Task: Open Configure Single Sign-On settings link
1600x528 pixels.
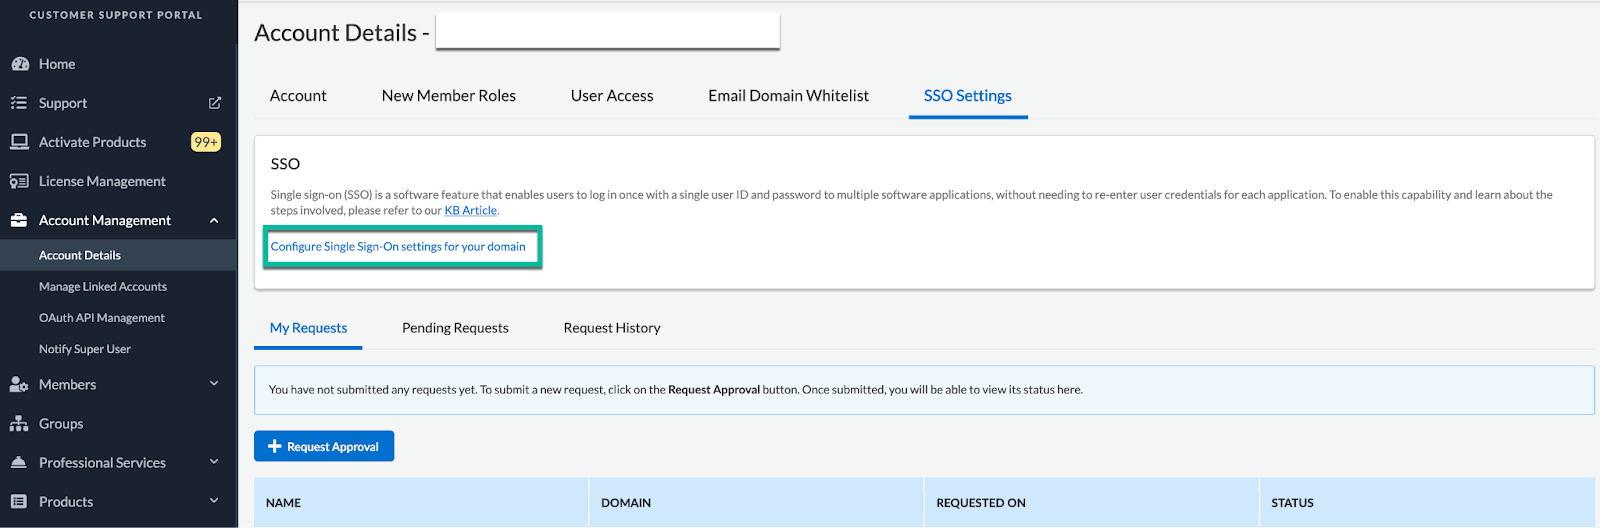Action: tap(398, 247)
